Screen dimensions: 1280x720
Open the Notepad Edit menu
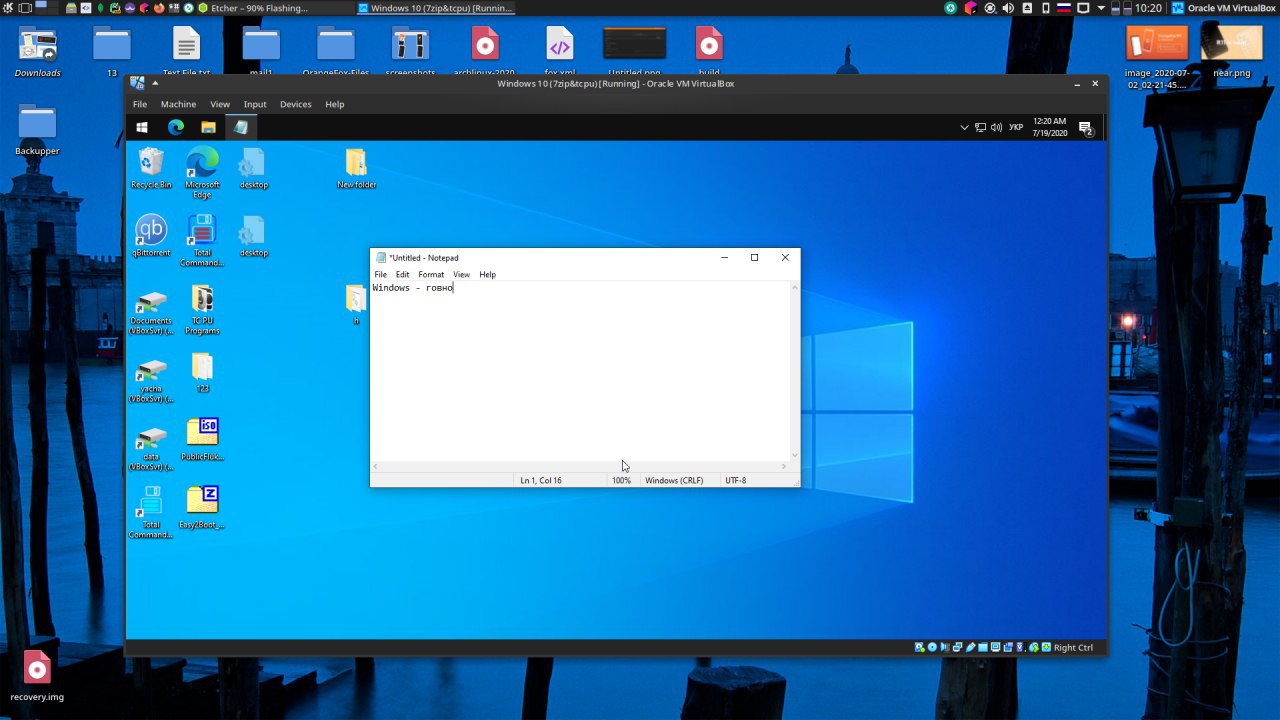pos(402,274)
